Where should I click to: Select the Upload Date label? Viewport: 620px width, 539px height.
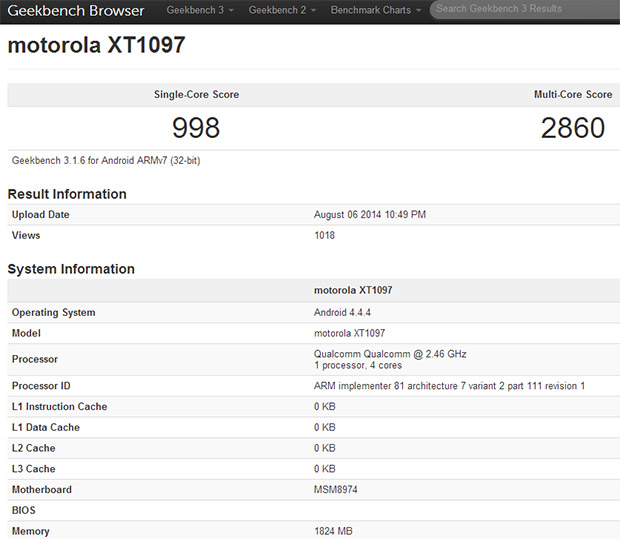[x=41, y=215]
